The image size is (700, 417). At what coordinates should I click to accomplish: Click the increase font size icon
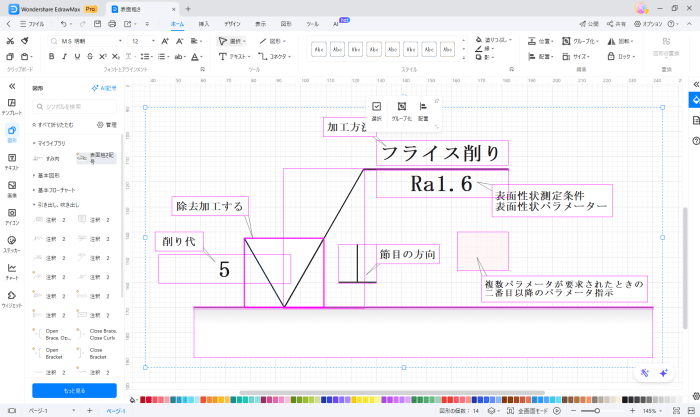tap(165, 41)
